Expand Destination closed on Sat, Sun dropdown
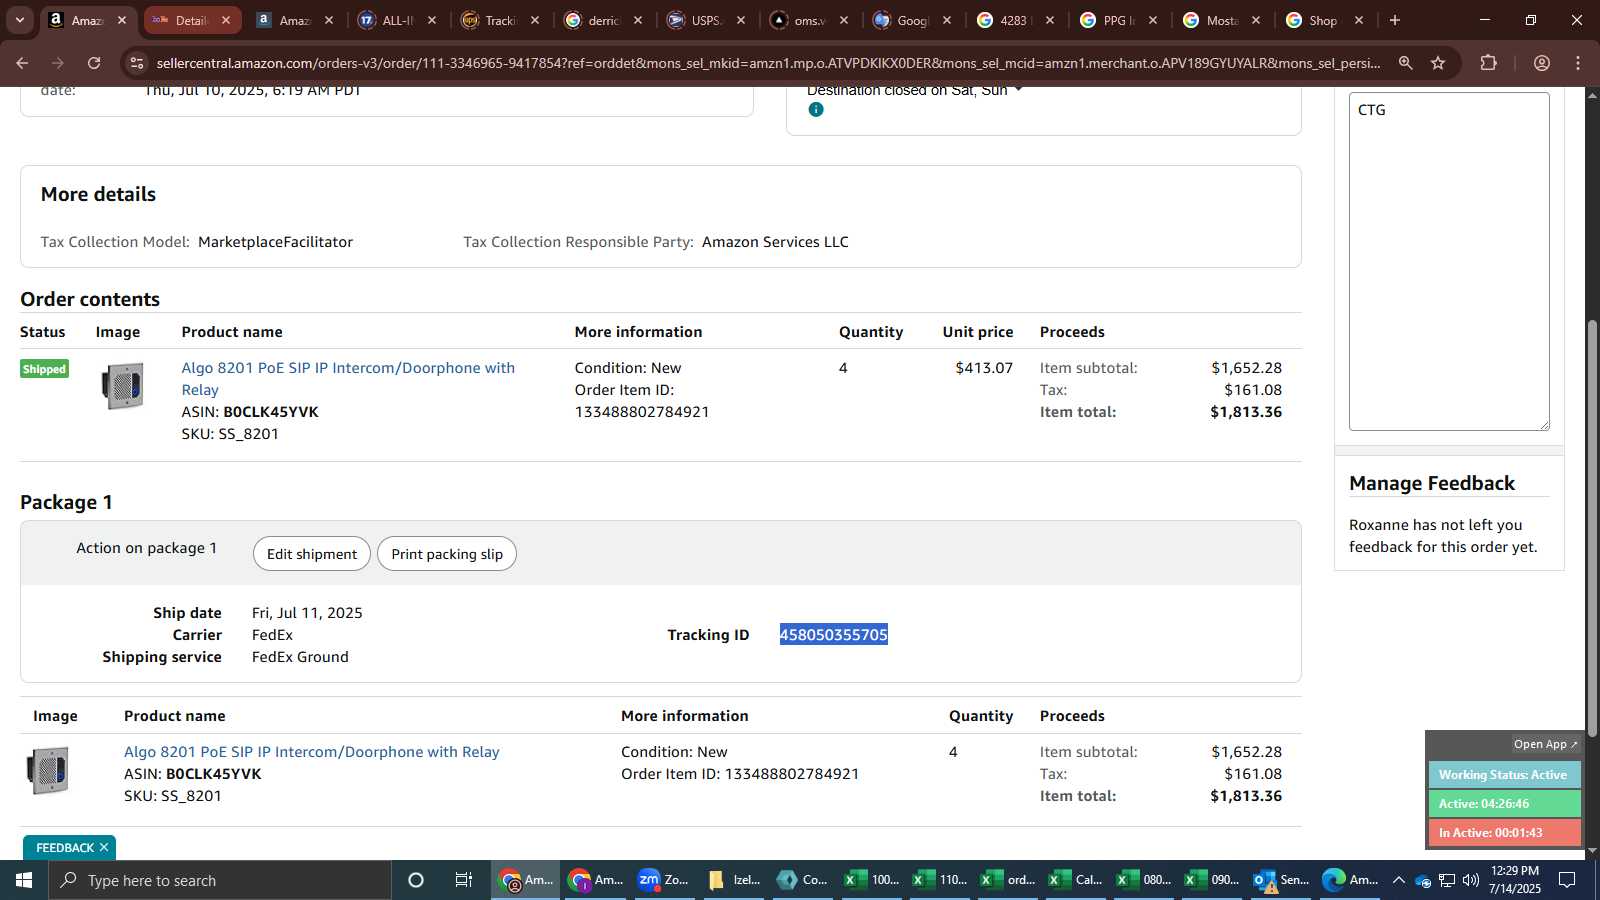Screen dimensions: 1600x900 coord(1018,90)
